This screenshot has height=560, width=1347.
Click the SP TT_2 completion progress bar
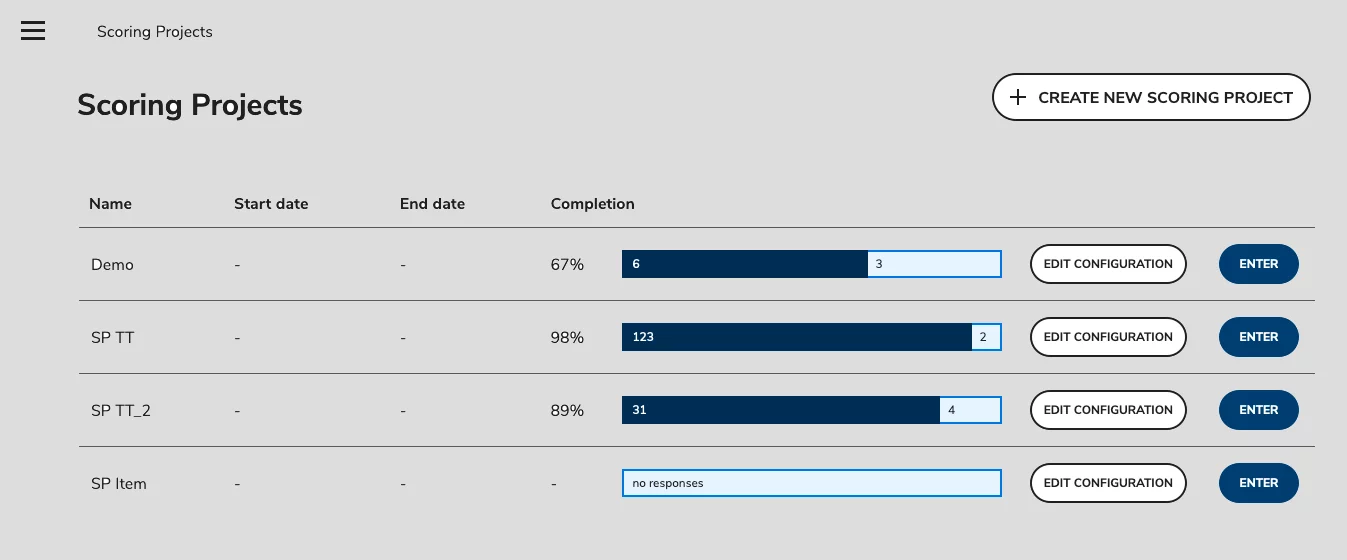coord(811,410)
